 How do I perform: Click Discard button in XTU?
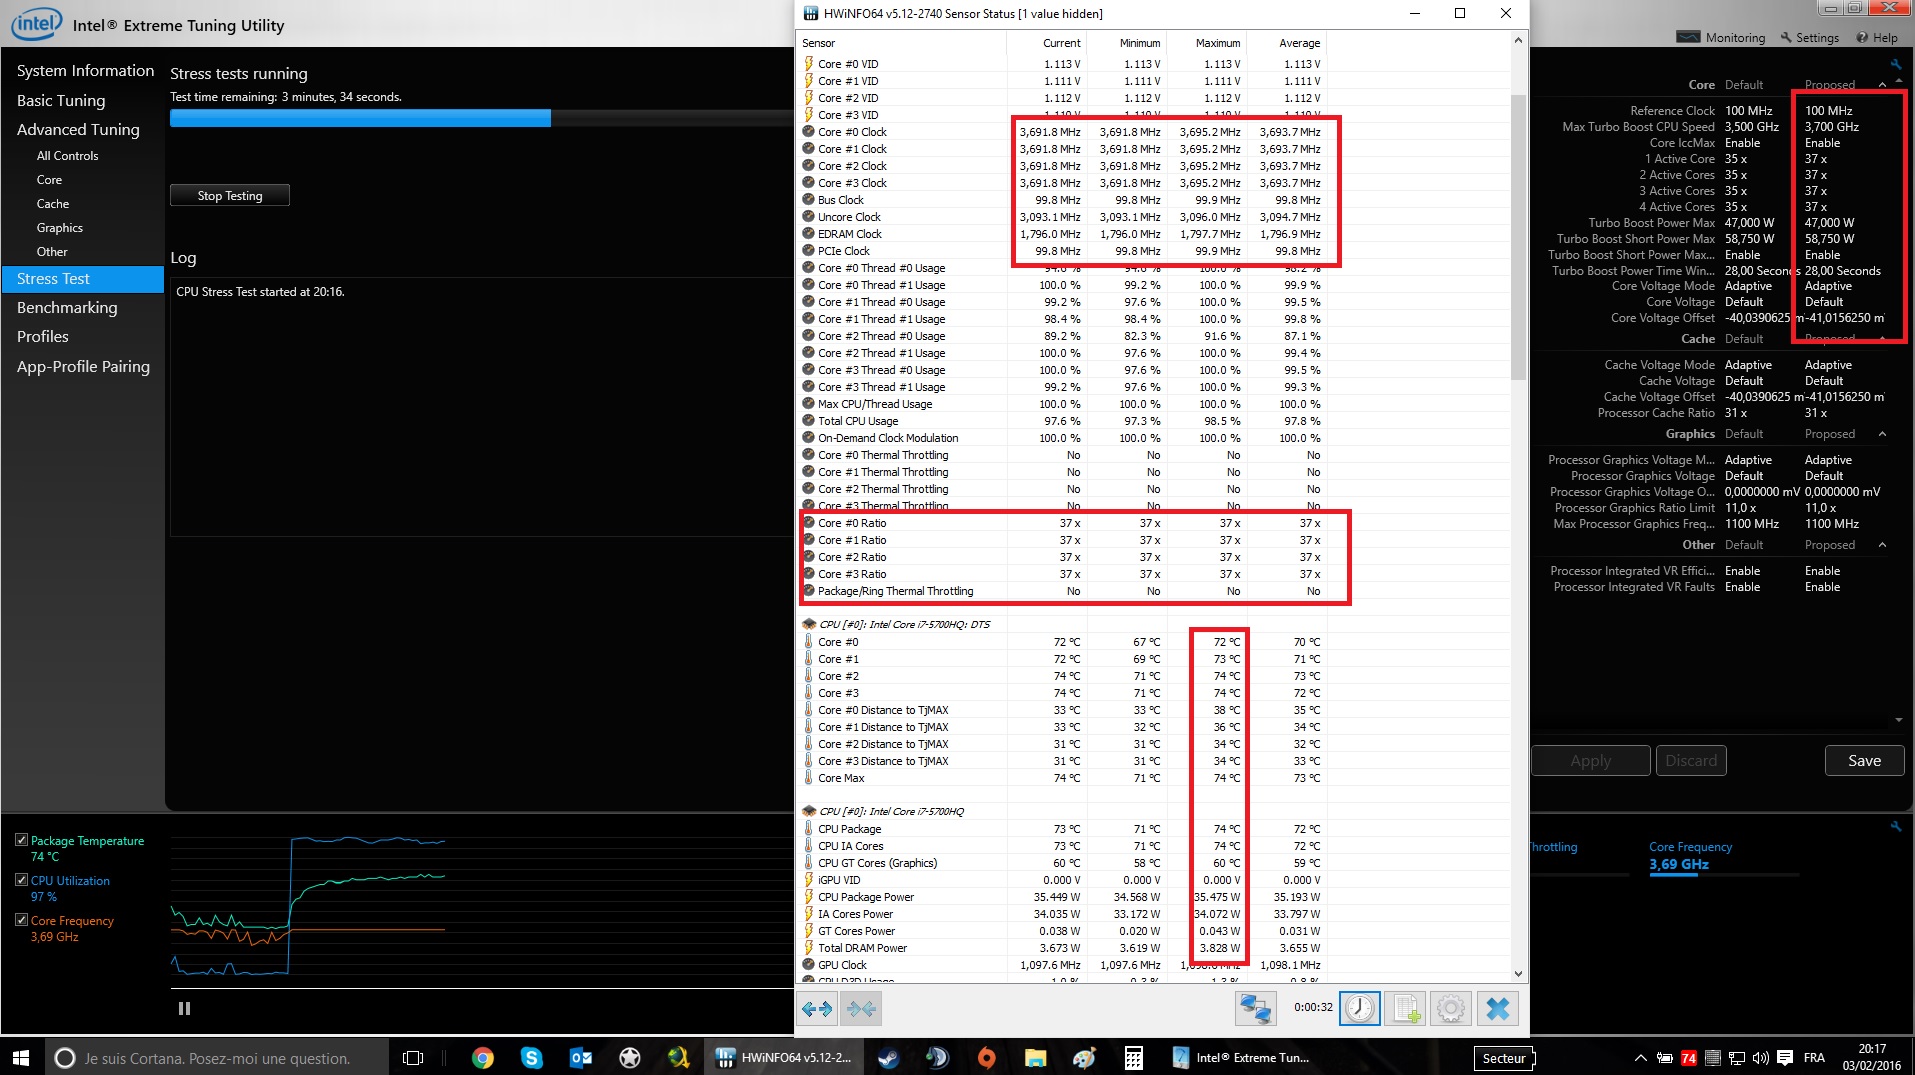[x=1691, y=761]
